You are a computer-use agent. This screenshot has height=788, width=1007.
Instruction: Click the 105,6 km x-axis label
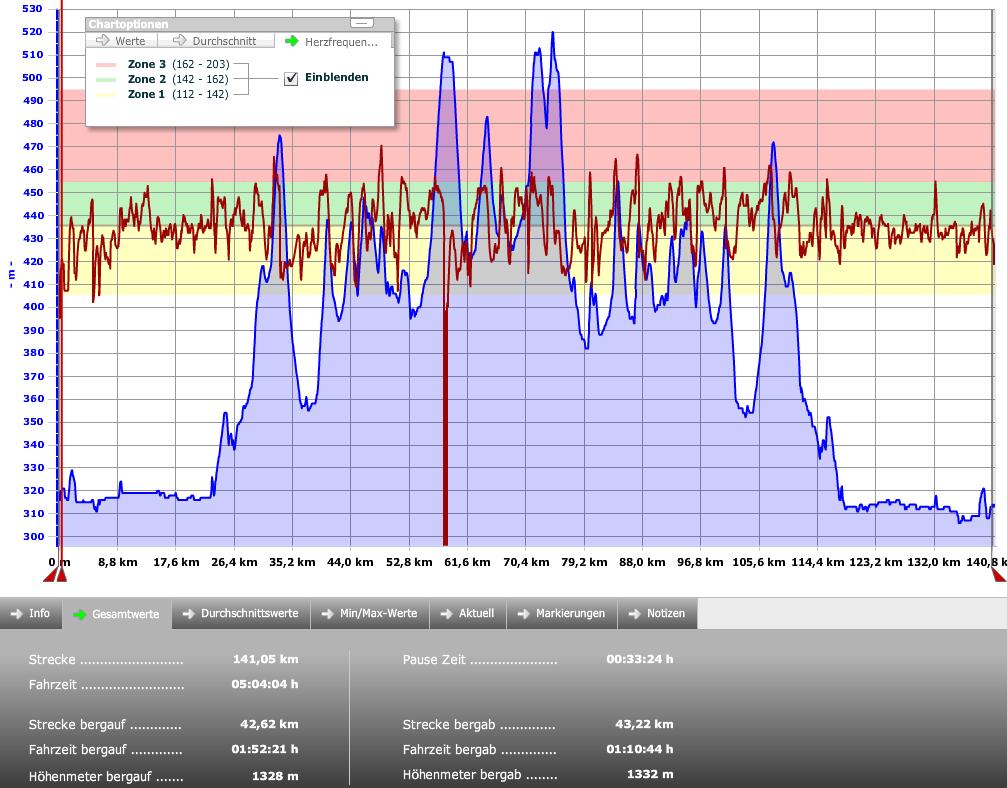[x=758, y=562]
